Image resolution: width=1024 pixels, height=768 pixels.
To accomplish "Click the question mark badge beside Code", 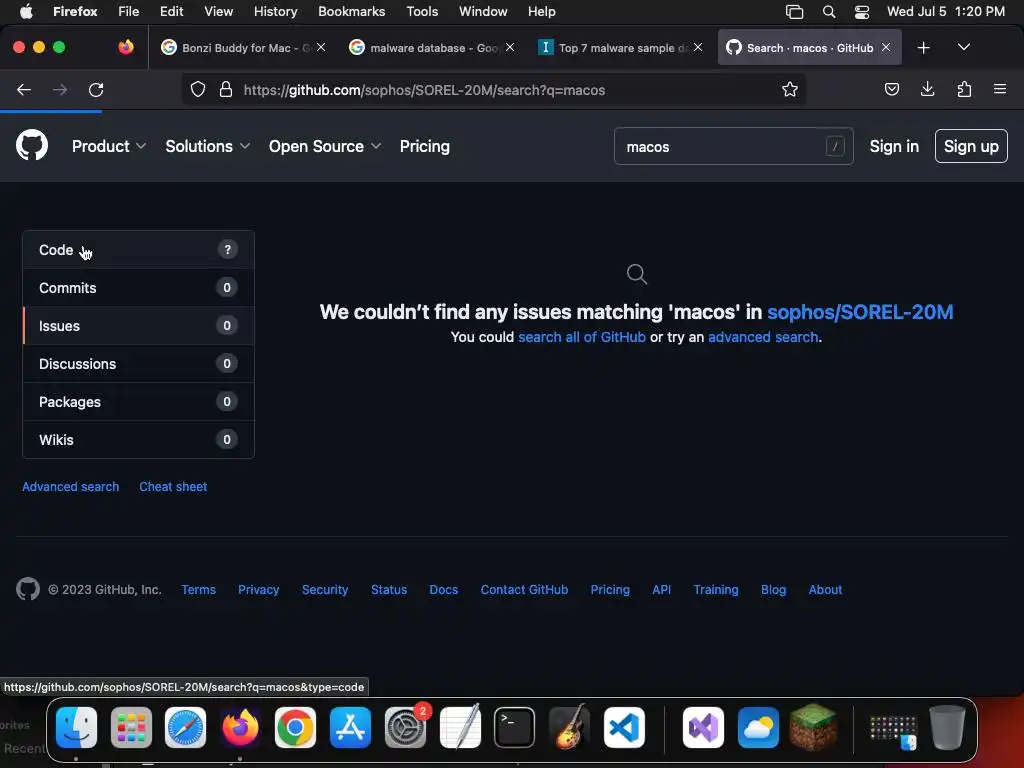I will [227, 249].
